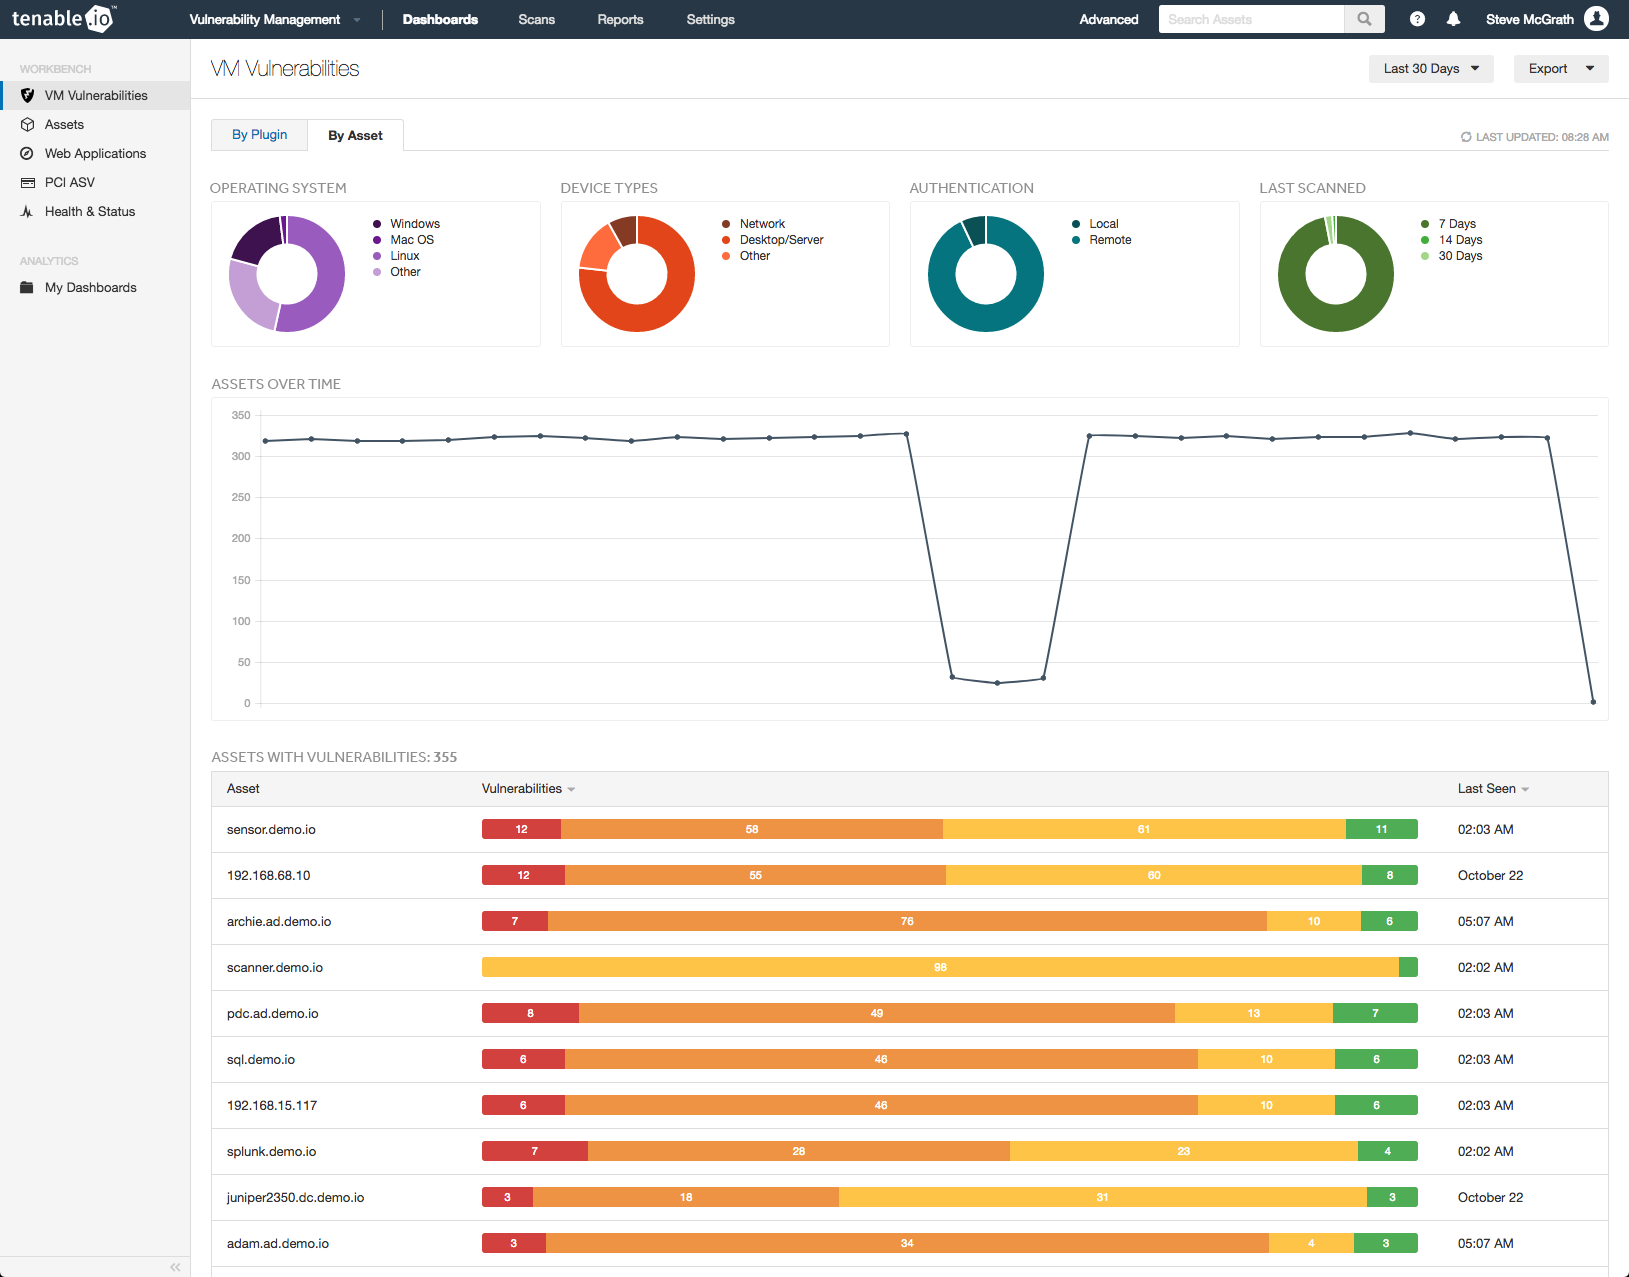Viewport: 1629px width, 1277px height.
Task: Click the Assets cube icon
Action: [28, 125]
